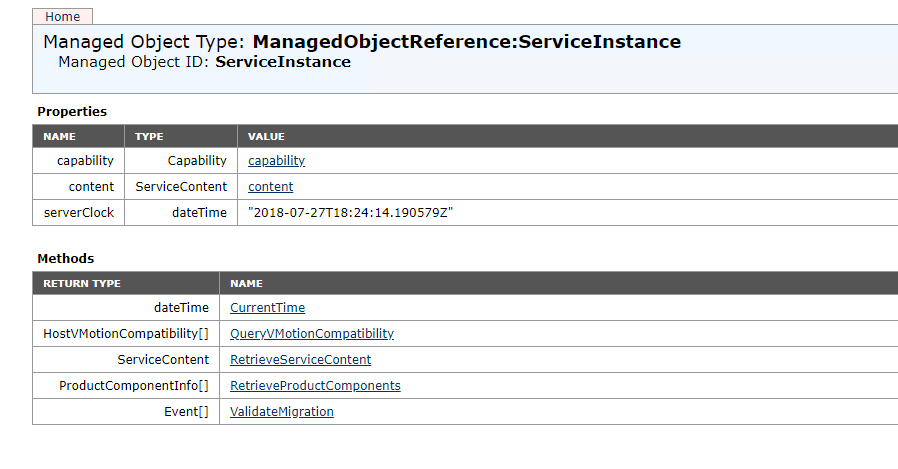Open the Home tab
This screenshot has height=469, width=898.
pyautogui.click(x=62, y=17)
